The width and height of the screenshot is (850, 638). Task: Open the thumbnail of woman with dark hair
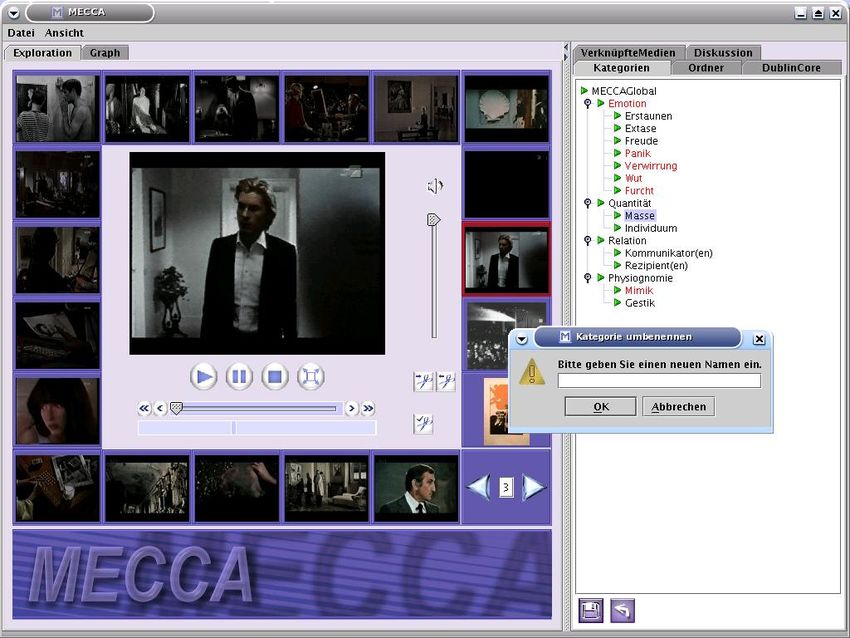coord(57,411)
